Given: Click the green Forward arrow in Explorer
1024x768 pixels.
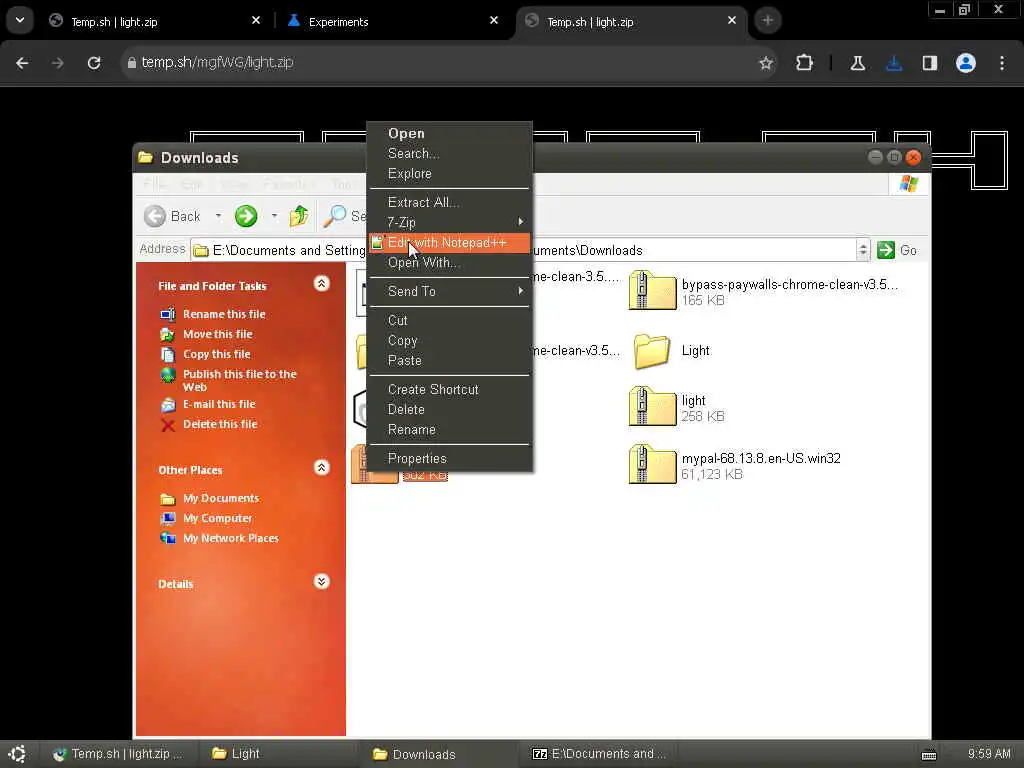Looking at the screenshot, I should pyautogui.click(x=246, y=216).
